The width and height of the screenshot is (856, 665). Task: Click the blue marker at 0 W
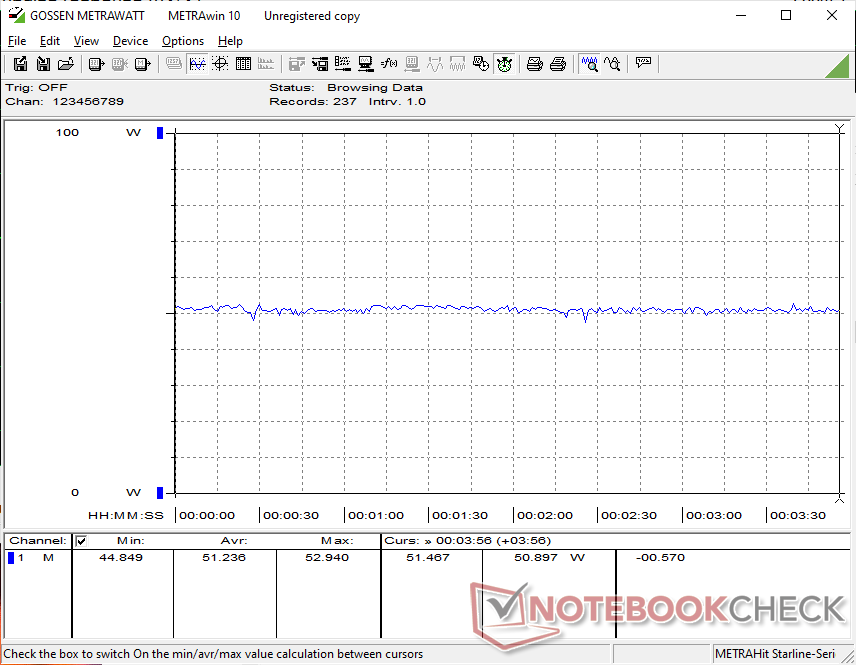pos(159,492)
